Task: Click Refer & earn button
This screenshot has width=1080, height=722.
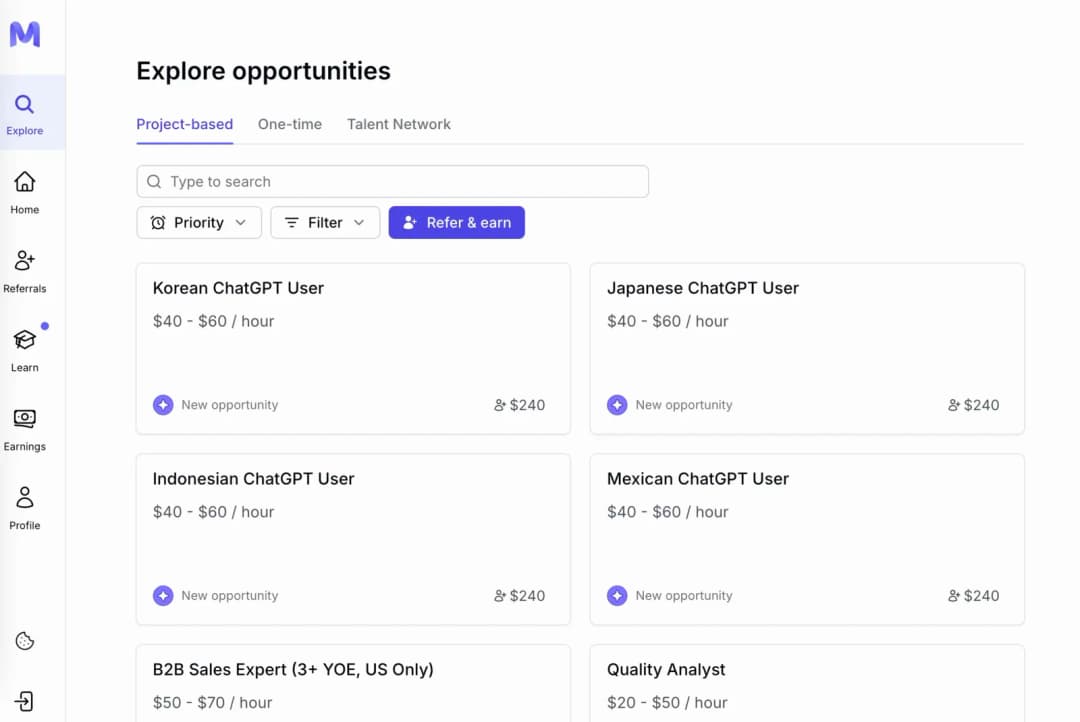Action: pos(457,223)
